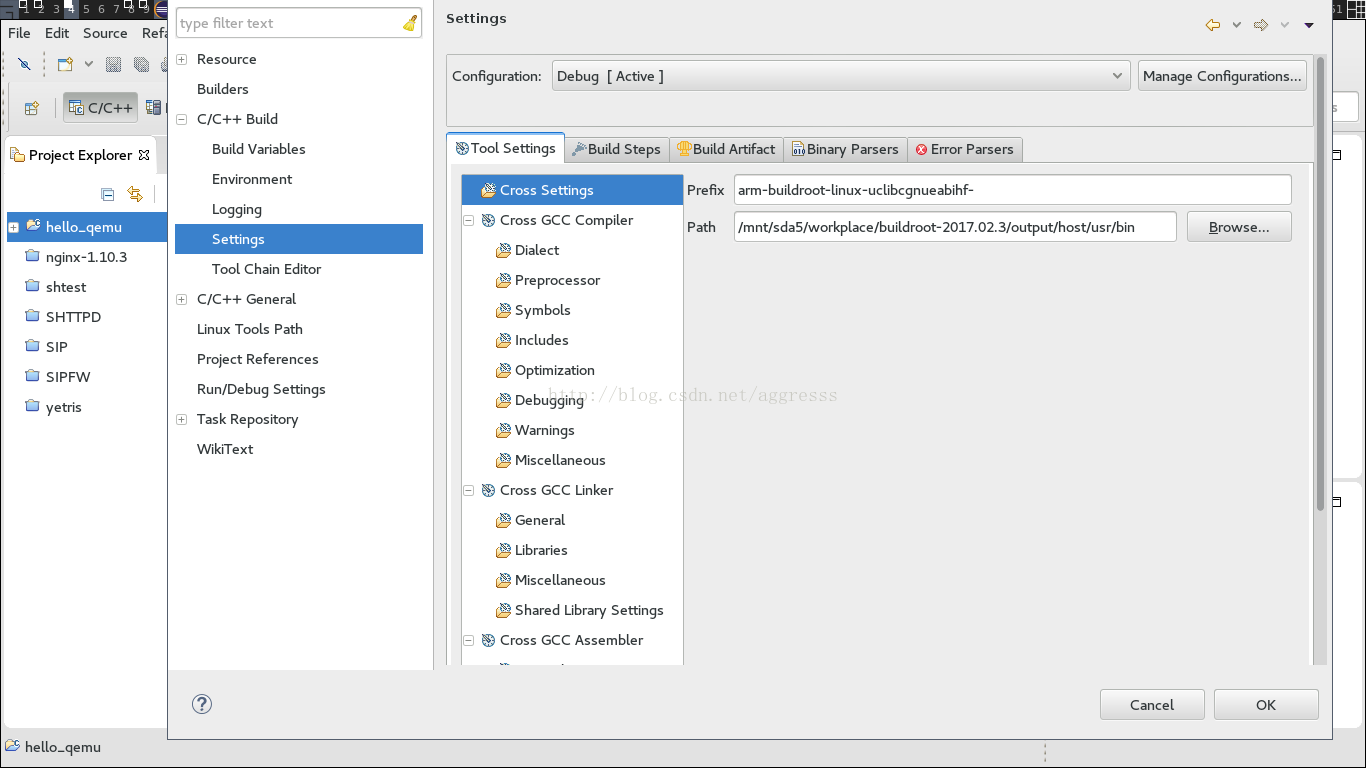Image resolution: width=1366 pixels, height=768 pixels.
Task: Switch to workspace 5 in top bar
Action: click(86, 9)
